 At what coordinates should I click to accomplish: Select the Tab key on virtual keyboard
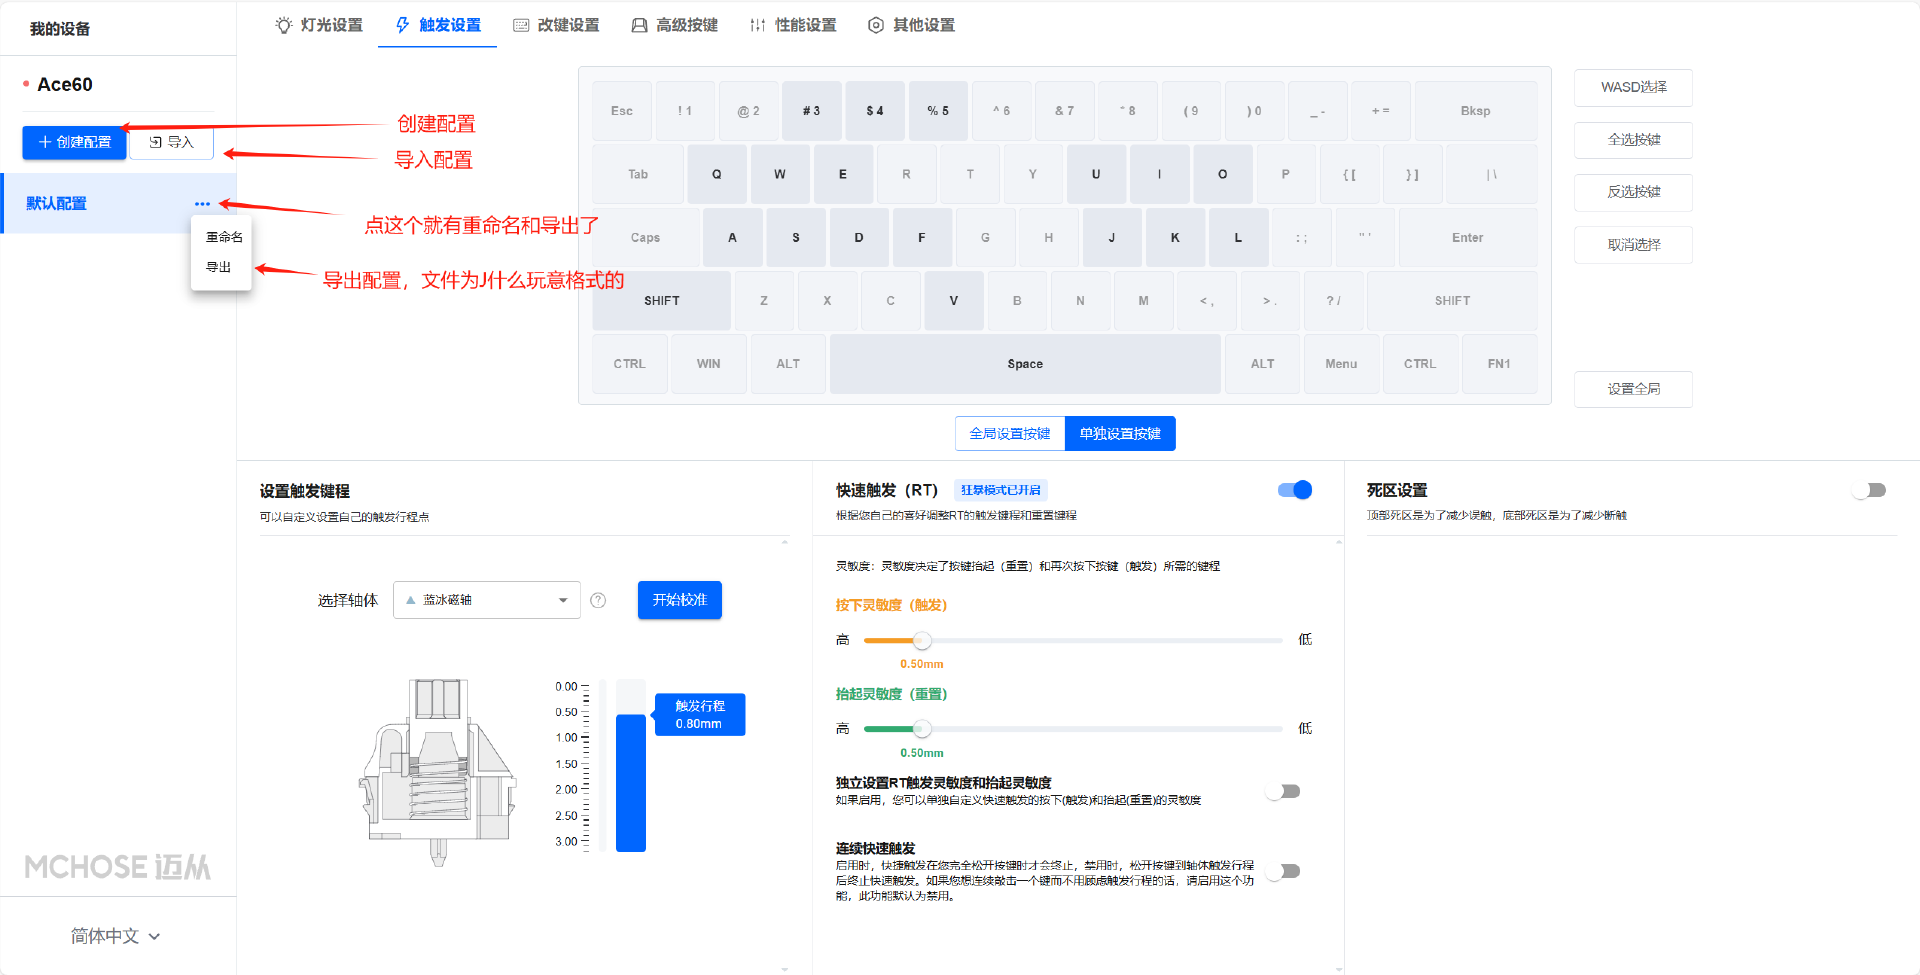[x=638, y=174]
